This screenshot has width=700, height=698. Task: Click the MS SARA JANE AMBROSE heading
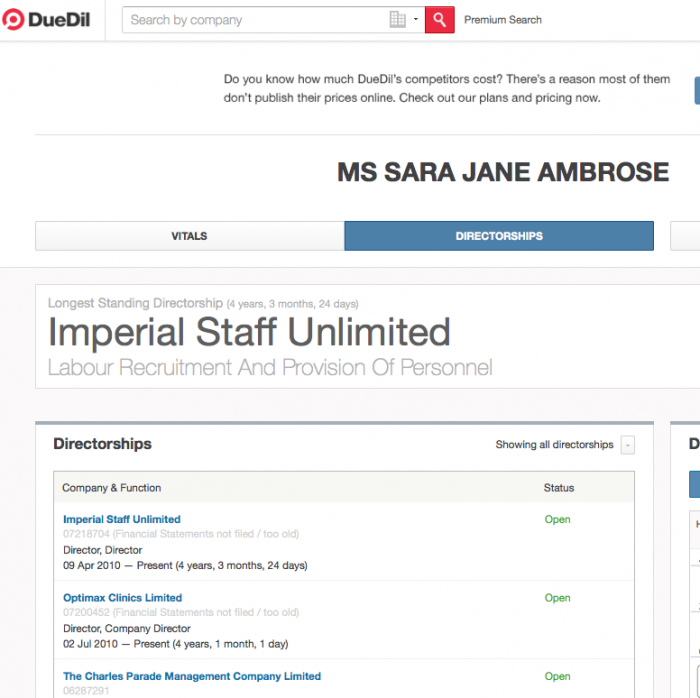(503, 172)
